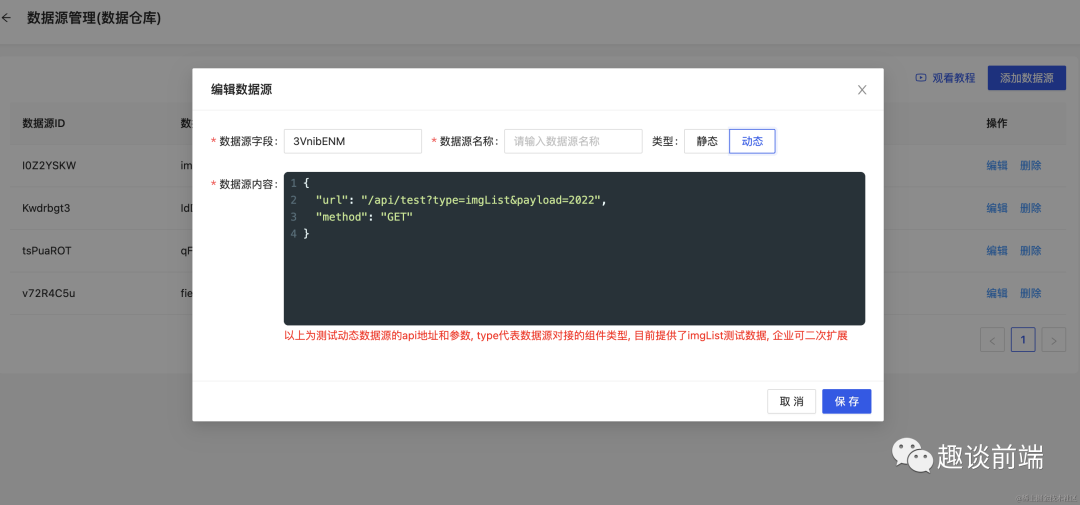
Task: Click 编辑 for row Kwdrbgt3
Action: (997, 208)
